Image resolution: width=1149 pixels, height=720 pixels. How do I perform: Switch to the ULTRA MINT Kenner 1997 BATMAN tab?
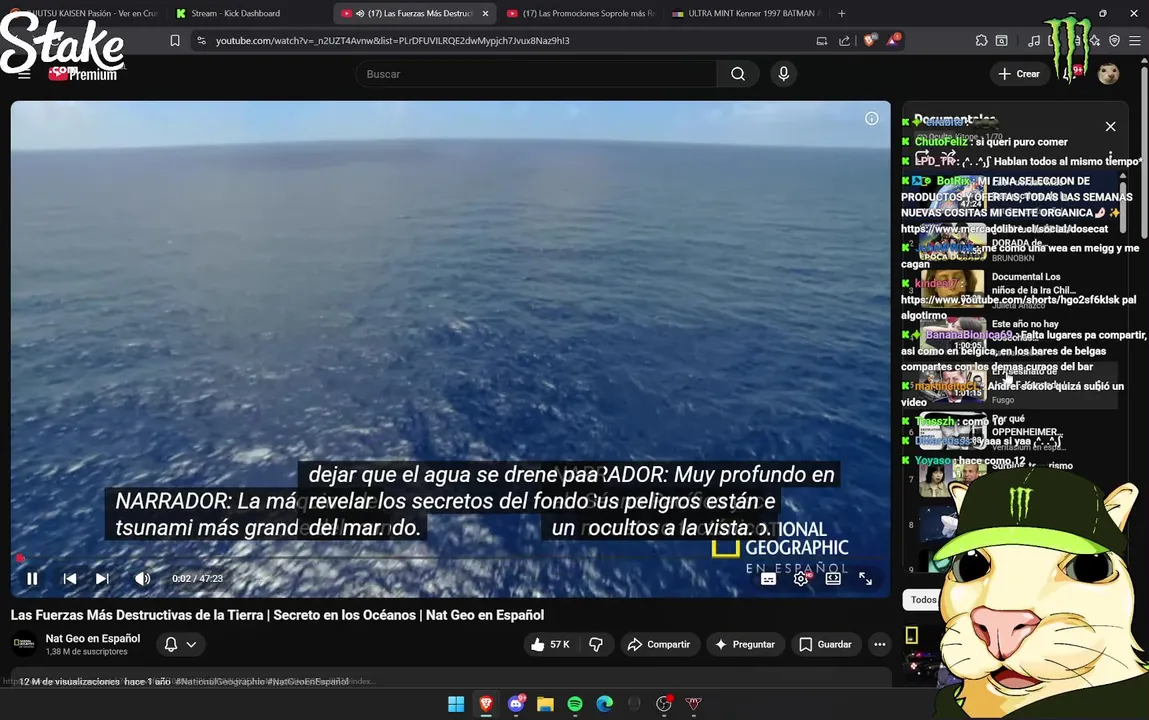click(747, 13)
